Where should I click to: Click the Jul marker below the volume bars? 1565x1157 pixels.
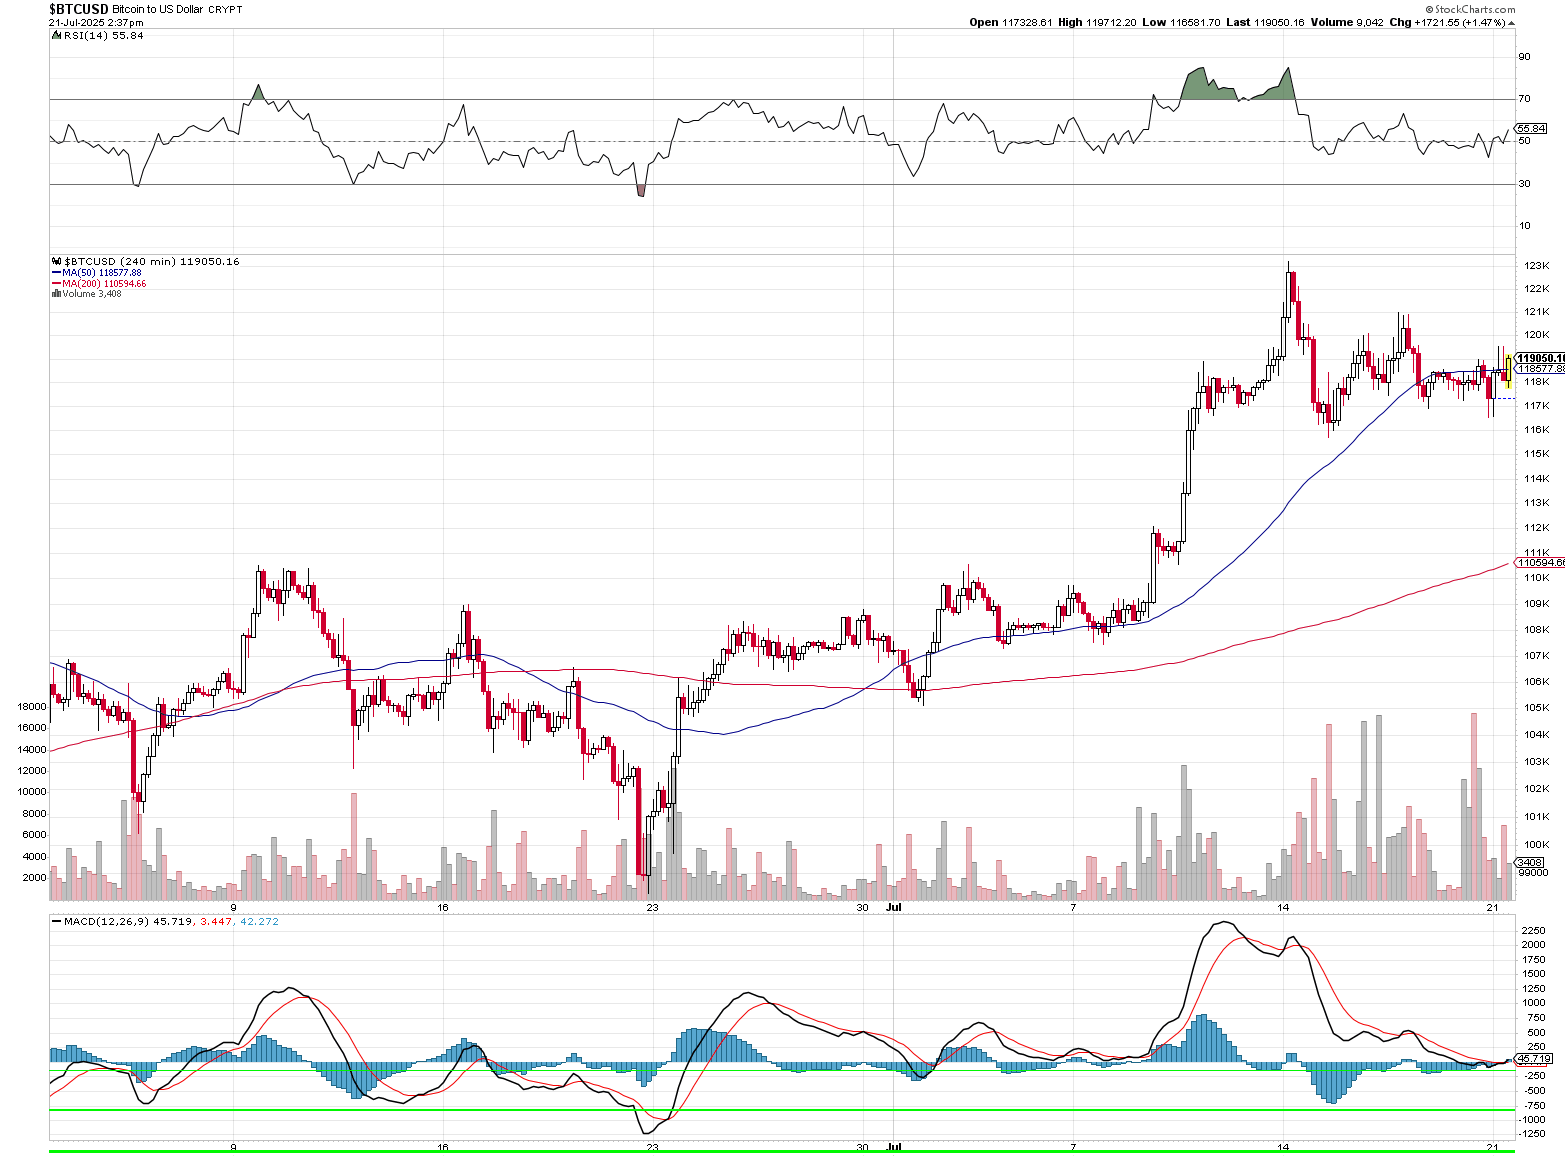tap(894, 908)
